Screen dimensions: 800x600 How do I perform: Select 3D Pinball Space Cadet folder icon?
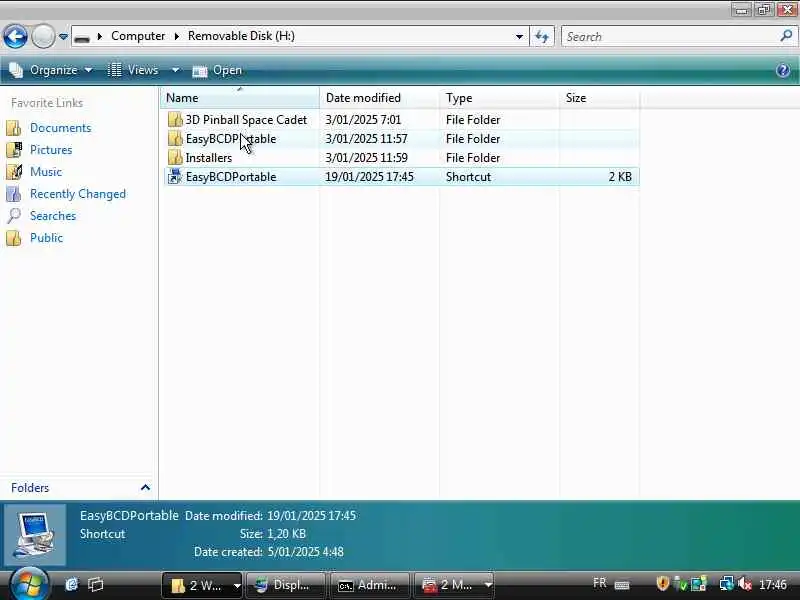(x=175, y=119)
